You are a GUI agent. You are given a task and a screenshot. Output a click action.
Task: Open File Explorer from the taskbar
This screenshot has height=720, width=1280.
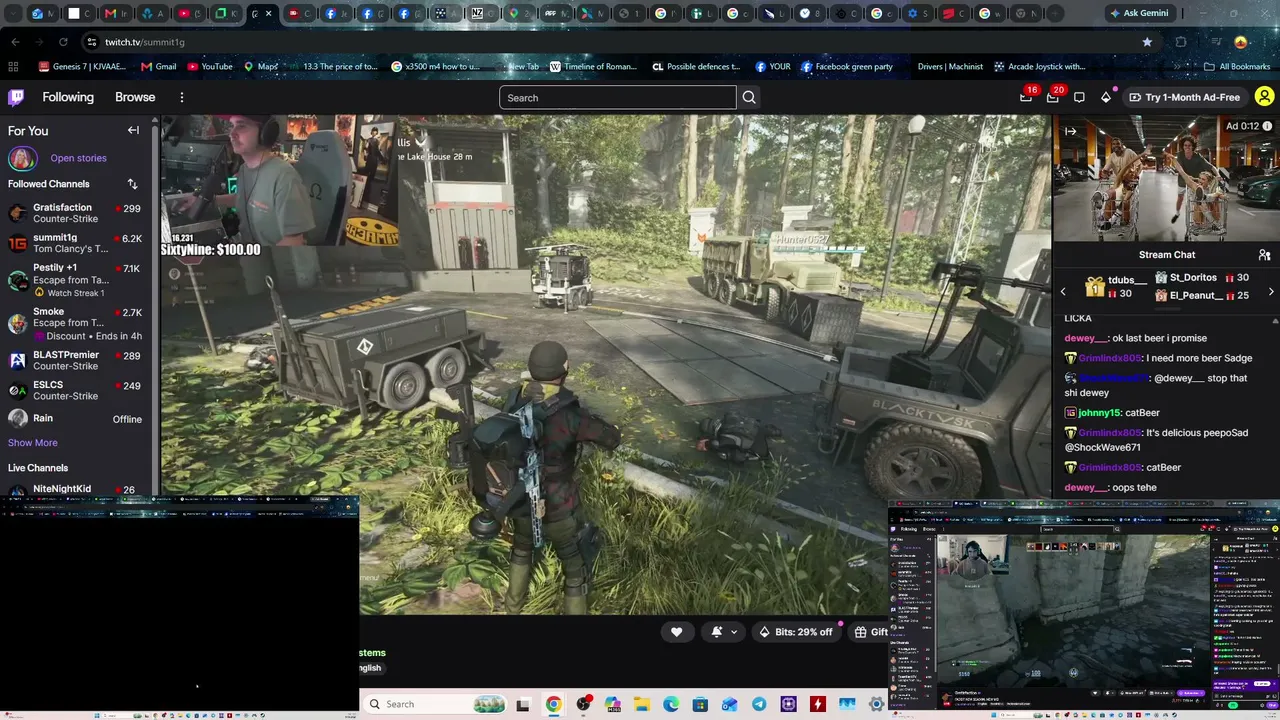tap(641, 704)
